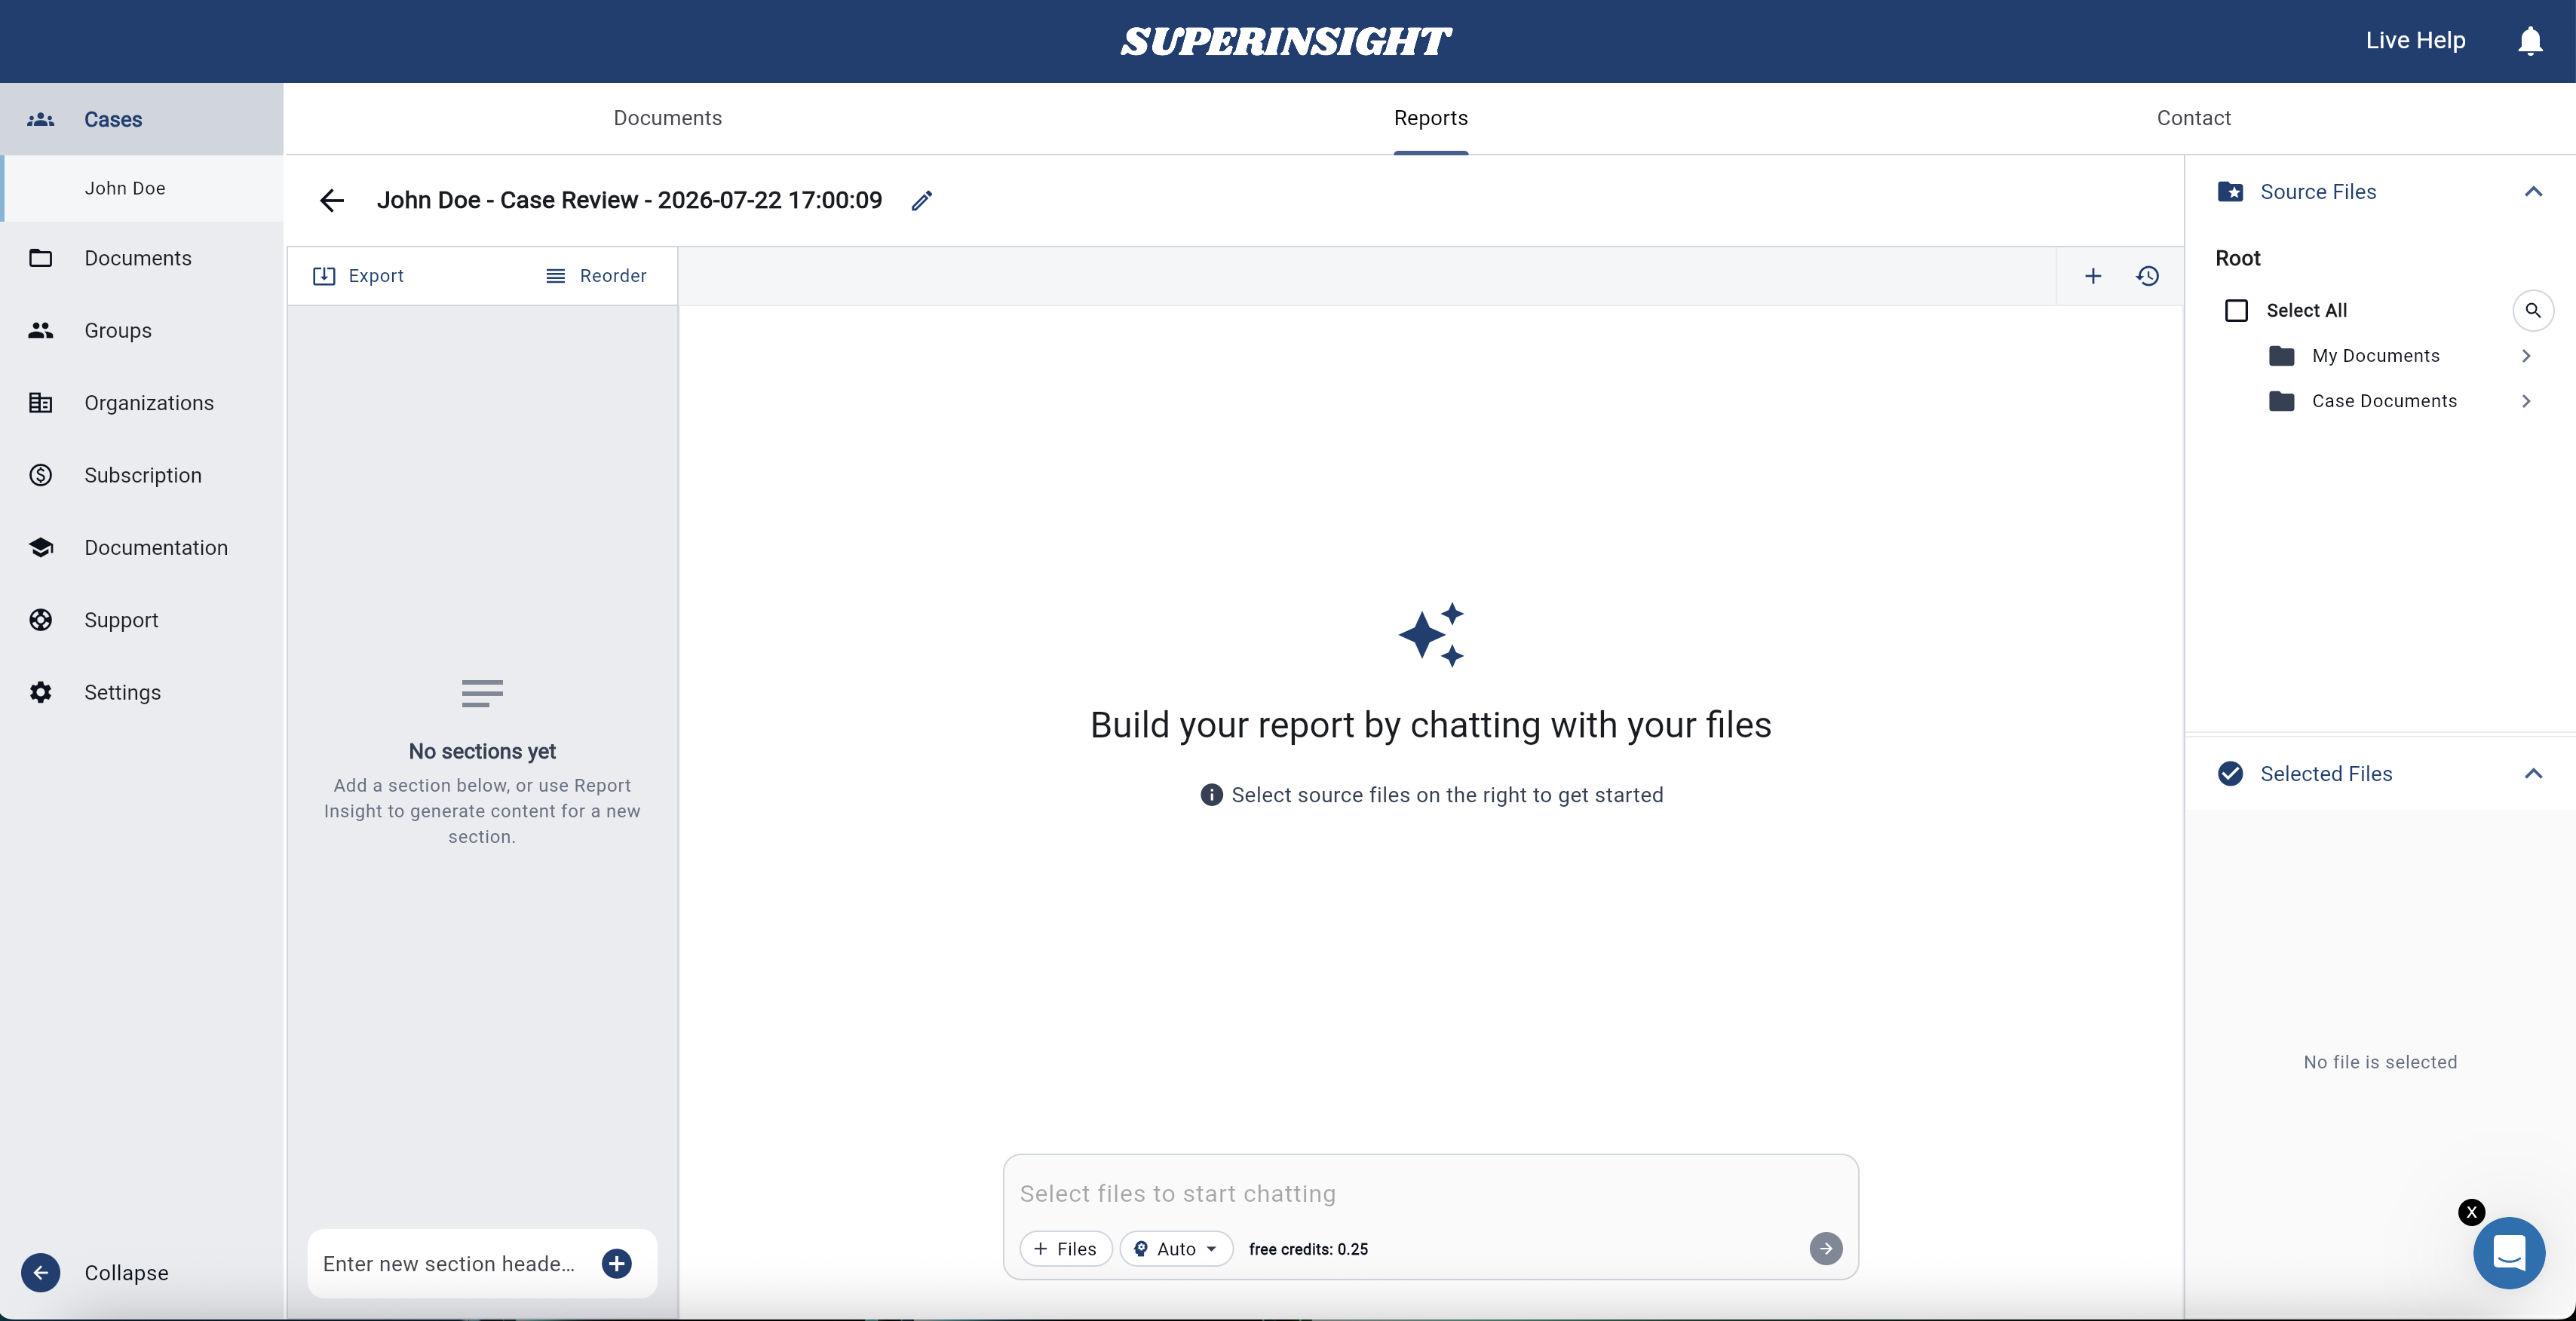Viewport: 2576px width, 1321px height.
Task: Open the Groups sidebar icon
Action: [41, 330]
